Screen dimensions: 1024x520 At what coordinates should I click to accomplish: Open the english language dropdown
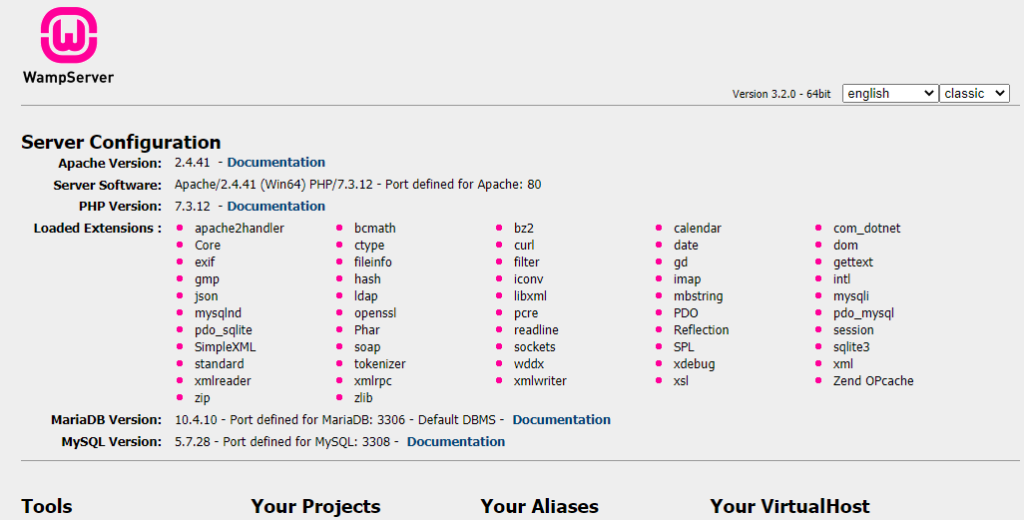[890, 93]
